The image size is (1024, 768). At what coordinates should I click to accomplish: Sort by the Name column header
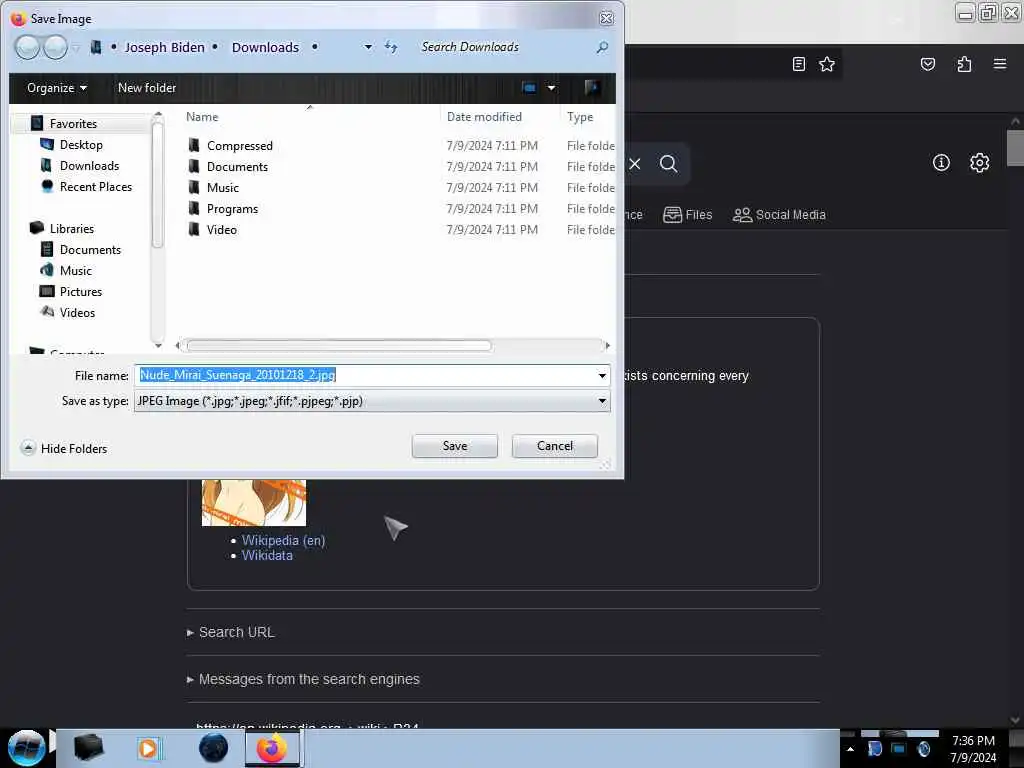point(202,117)
